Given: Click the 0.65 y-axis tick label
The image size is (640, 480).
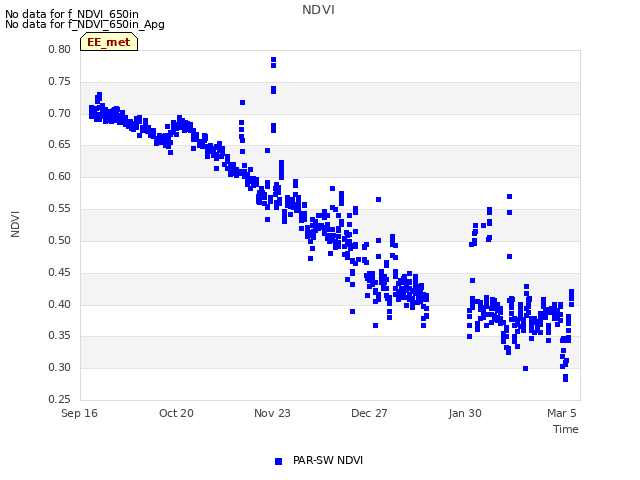Looking at the screenshot, I should click(59, 144).
